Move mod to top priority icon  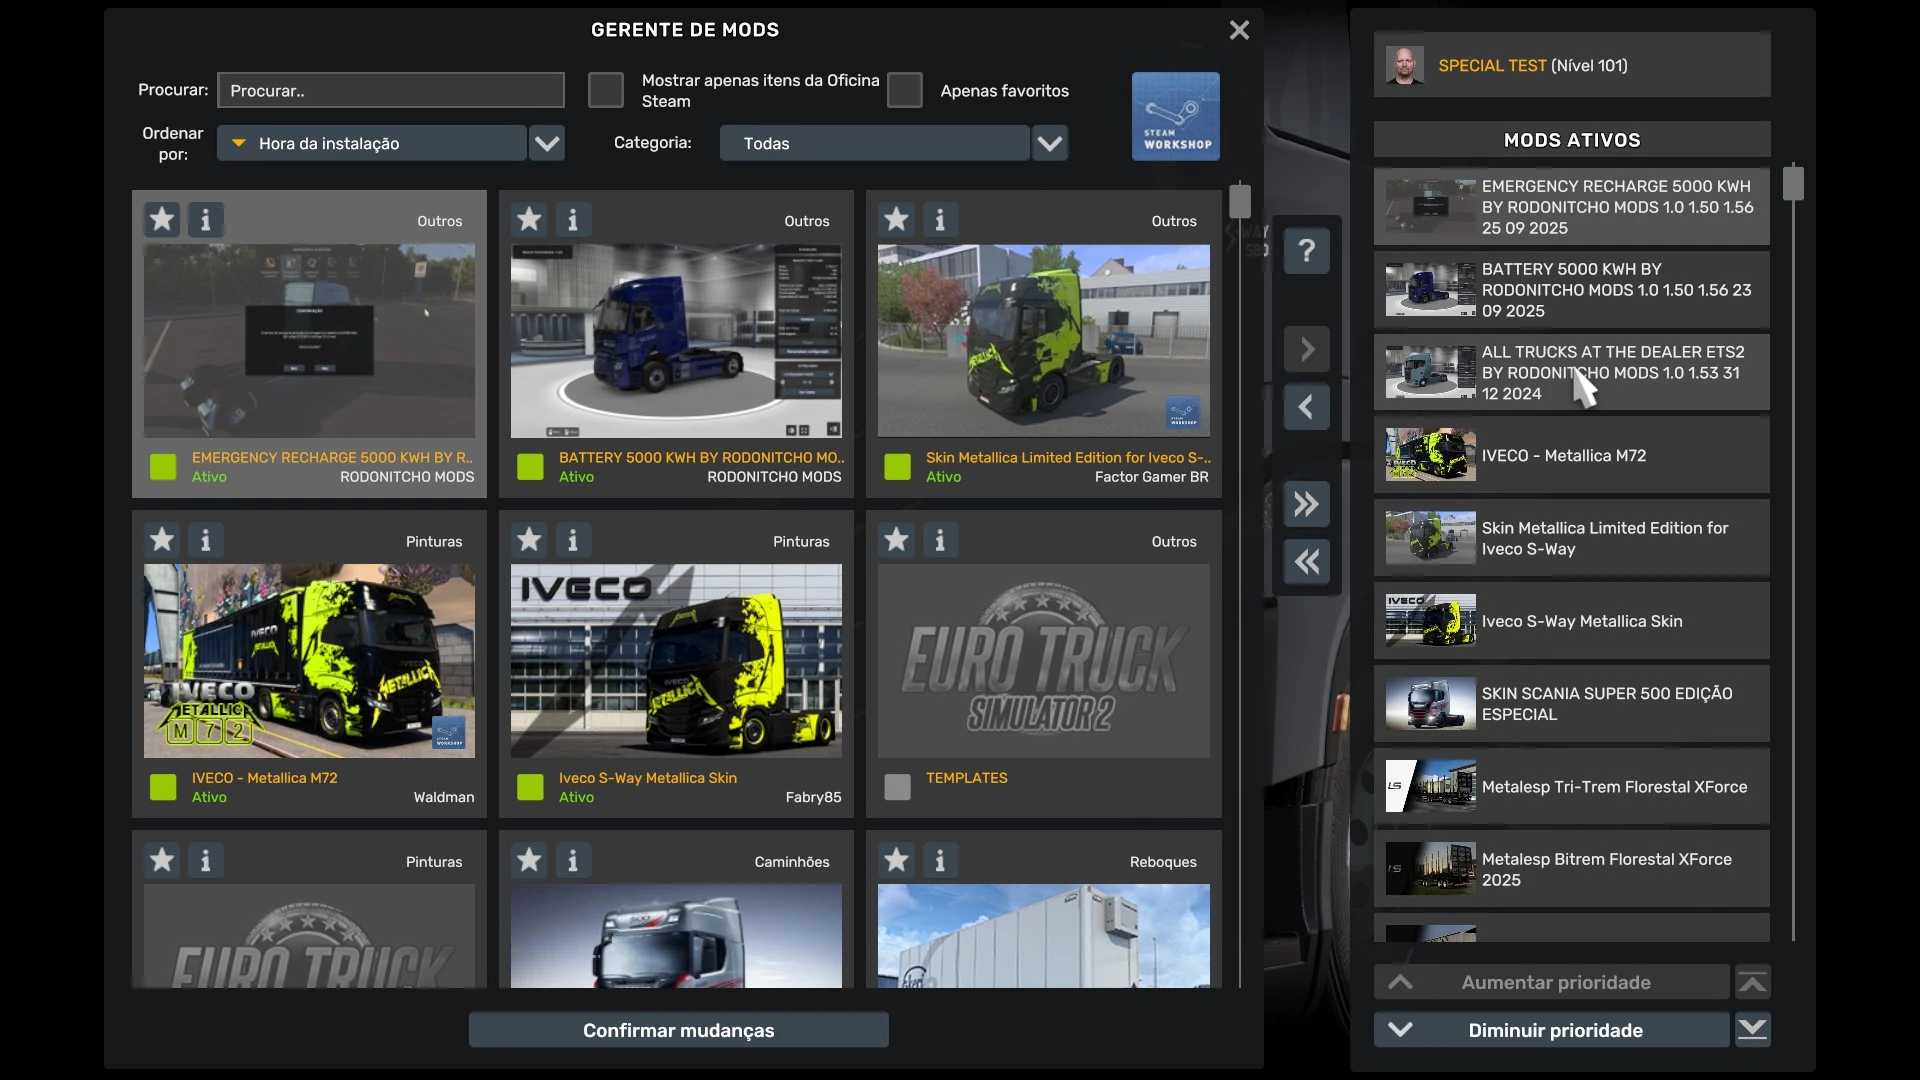pos(1752,983)
